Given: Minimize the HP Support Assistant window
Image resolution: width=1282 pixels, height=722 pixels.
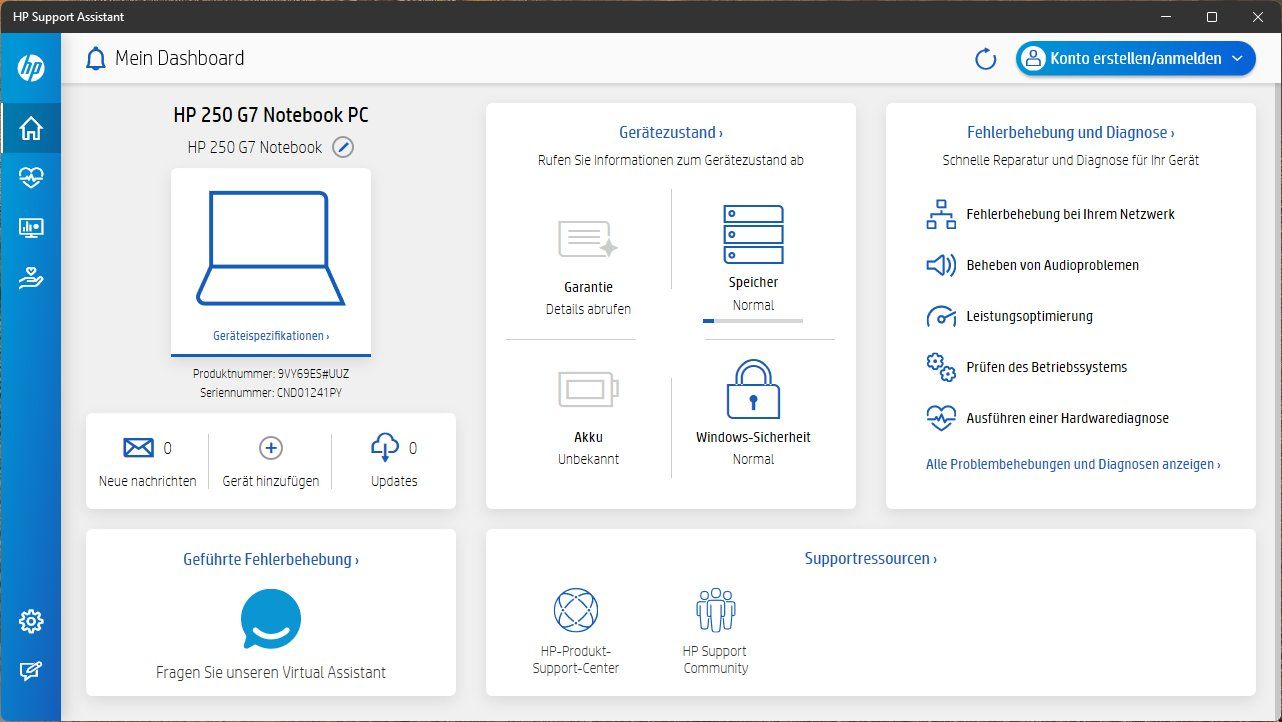Looking at the screenshot, I should 1166,17.
